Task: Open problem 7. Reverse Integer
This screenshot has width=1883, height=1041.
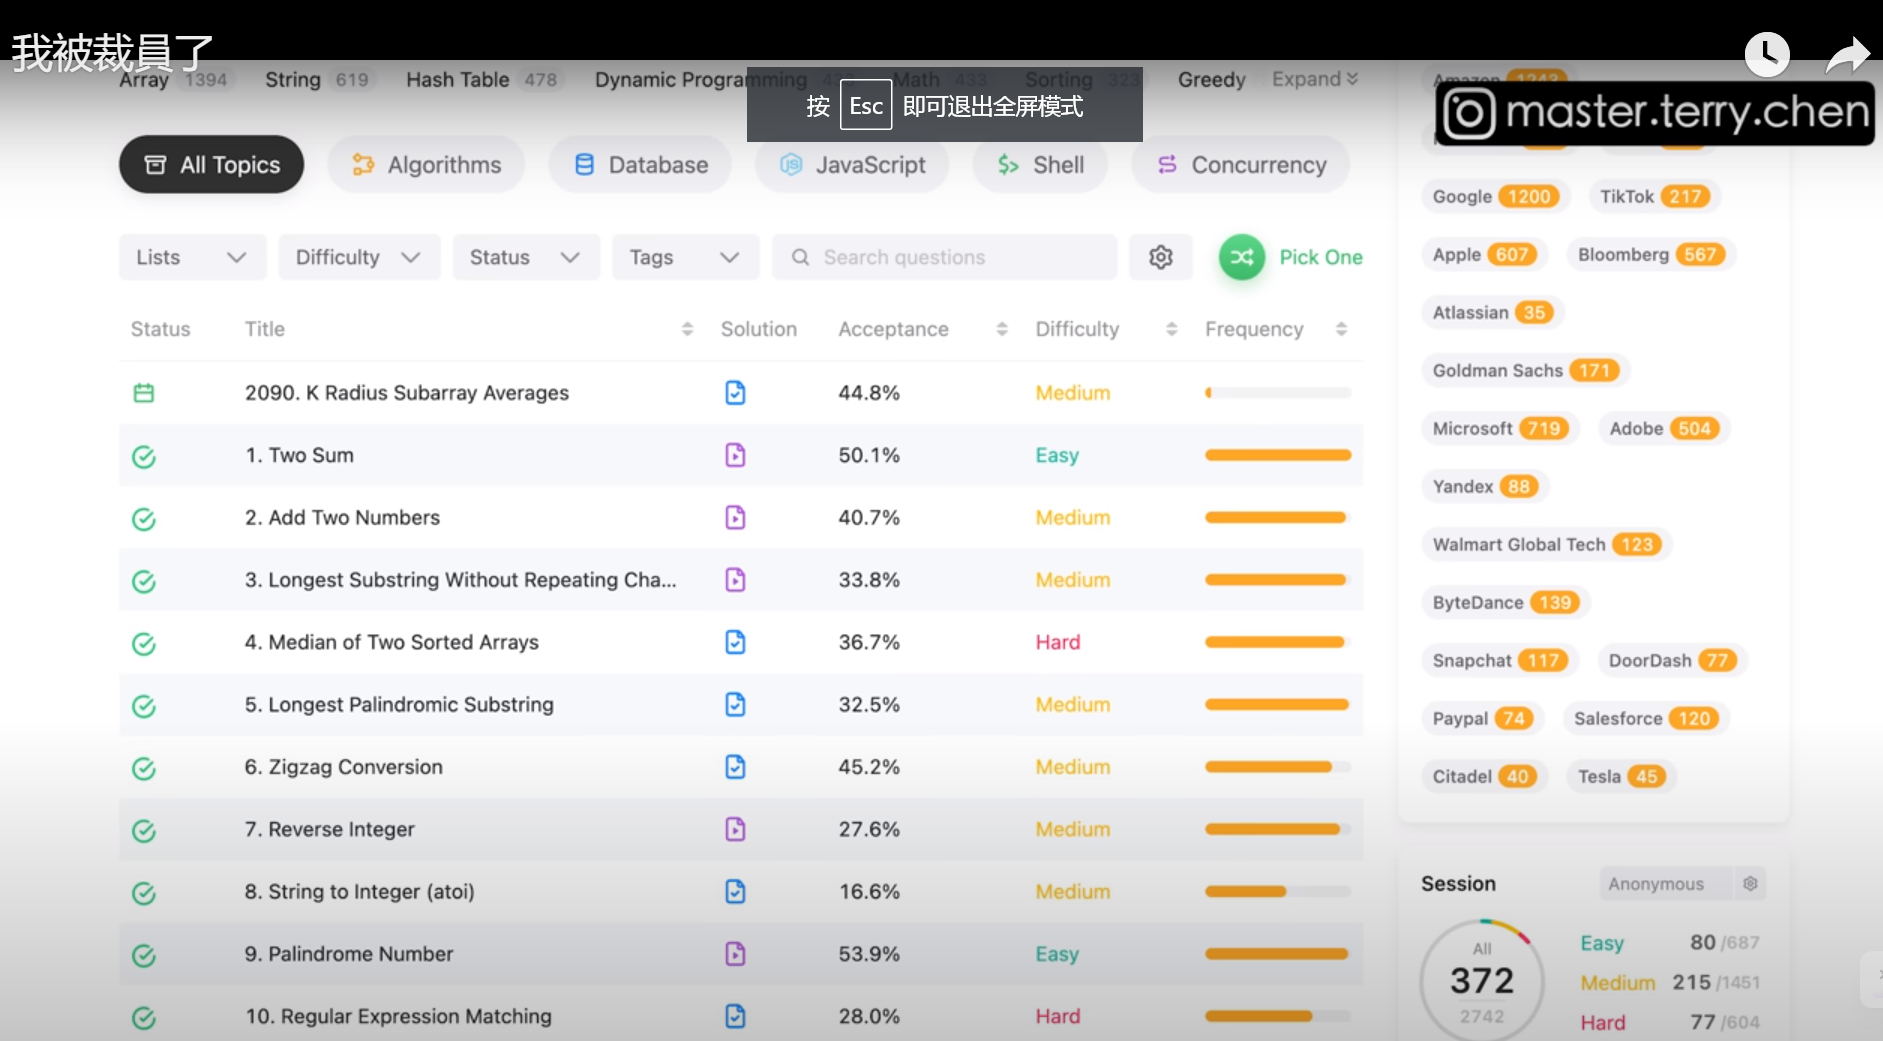Action: (330, 829)
